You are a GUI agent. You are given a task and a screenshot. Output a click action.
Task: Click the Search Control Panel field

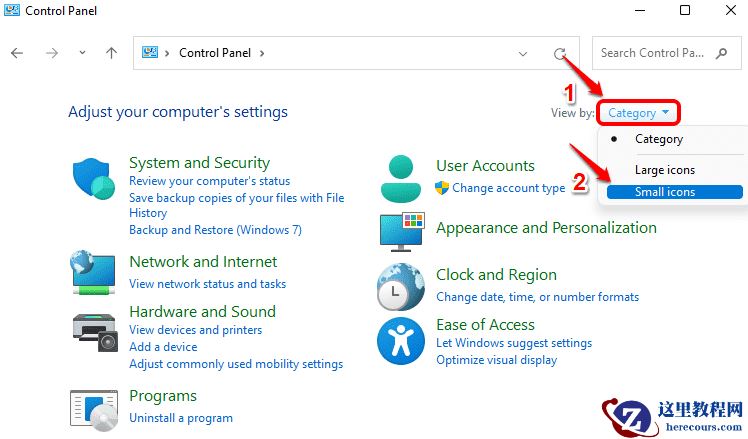pos(660,53)
